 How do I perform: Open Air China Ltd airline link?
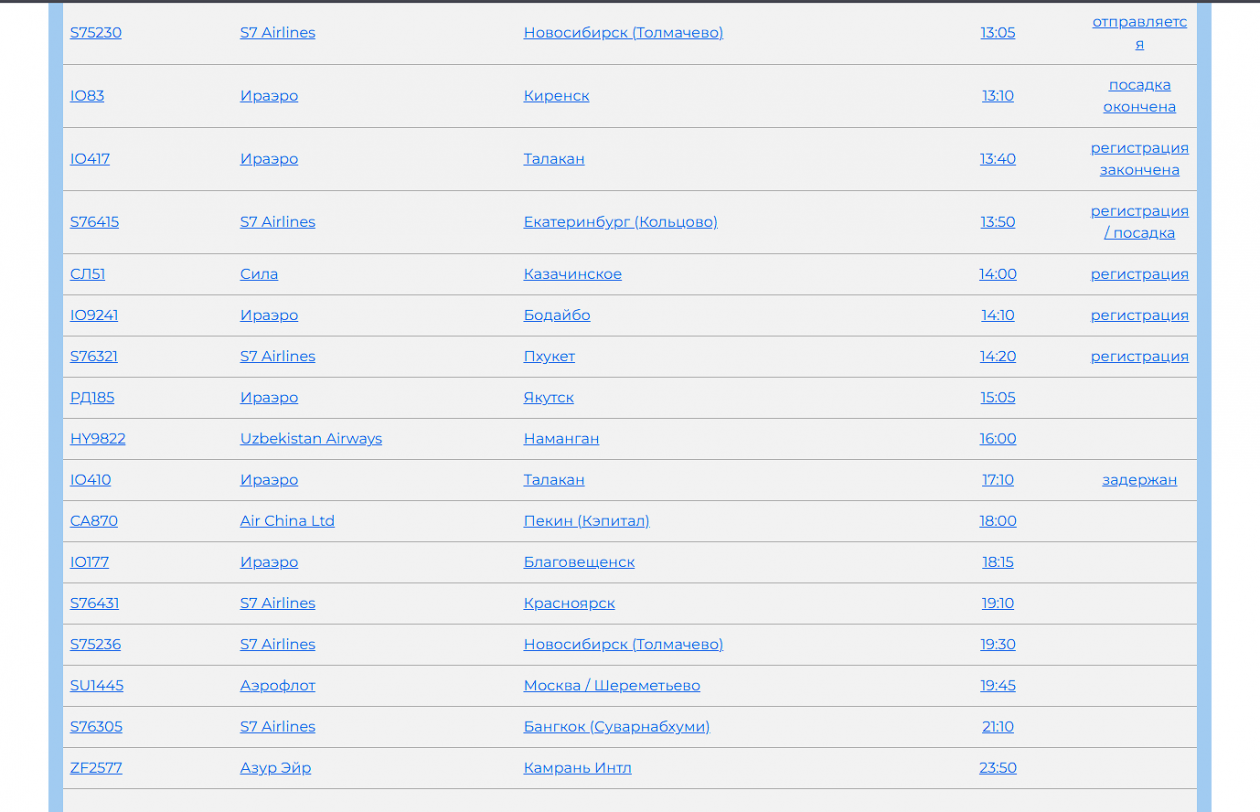[287, 521]
